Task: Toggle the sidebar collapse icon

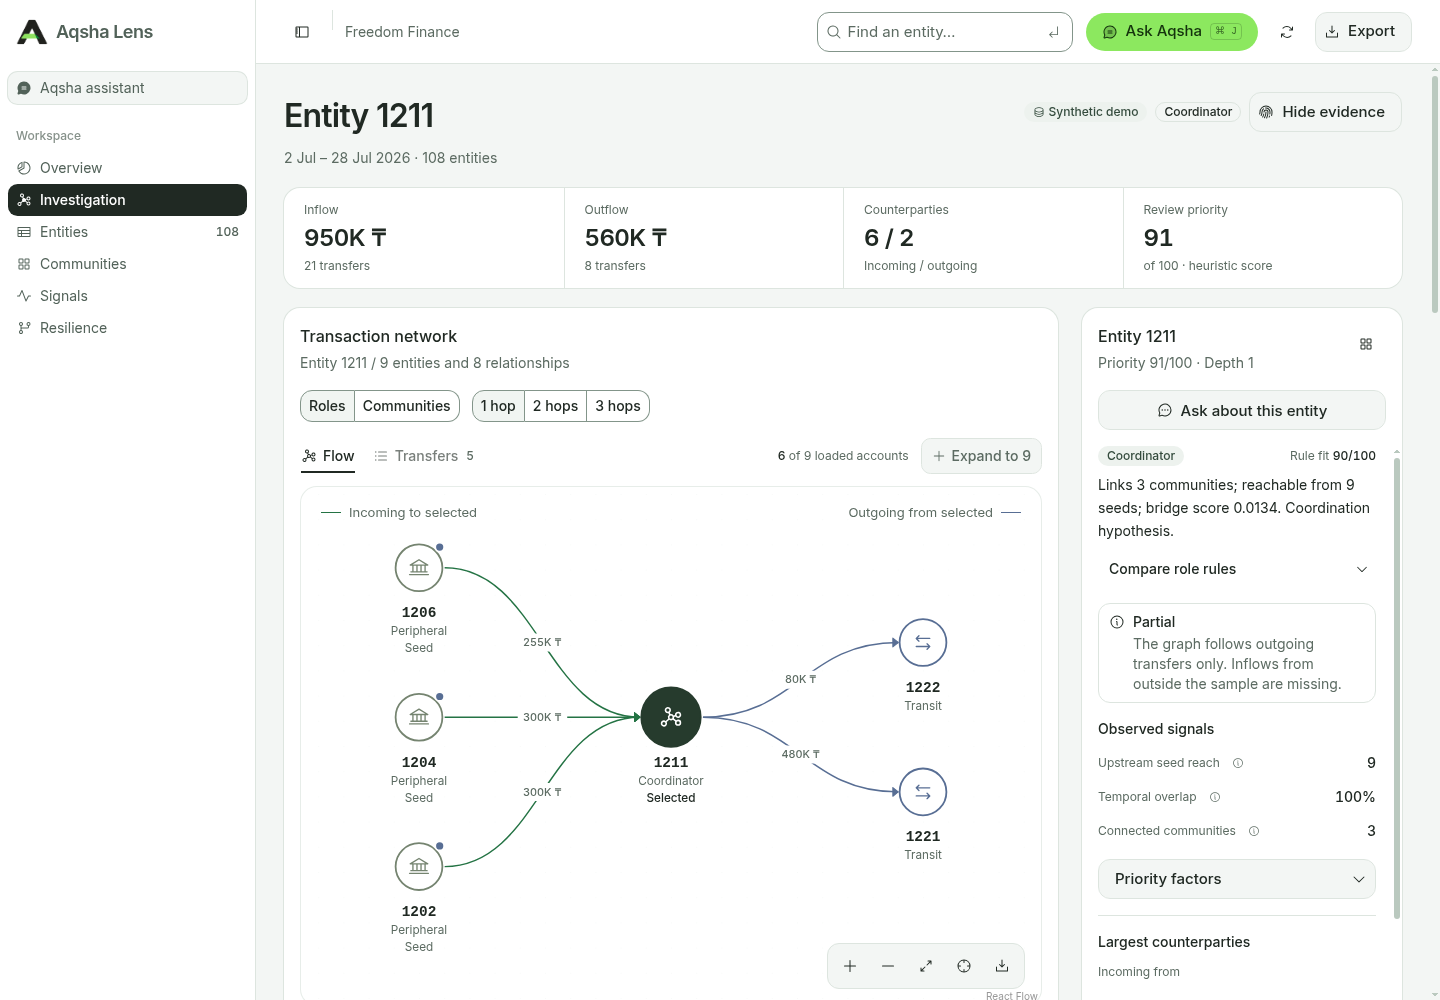Action: coord(302,32)
